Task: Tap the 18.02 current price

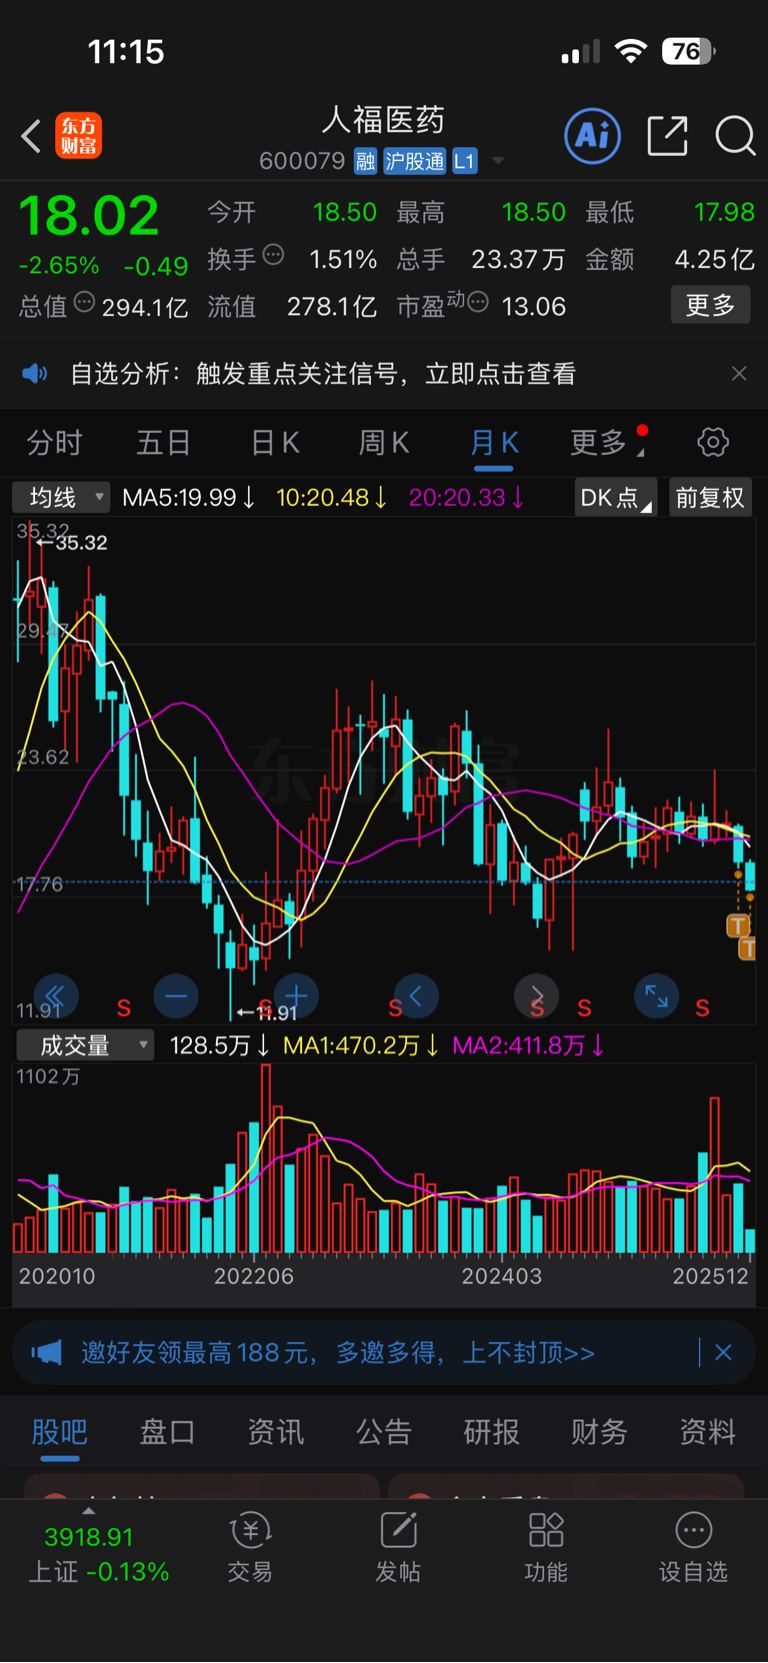Action: 89,216
